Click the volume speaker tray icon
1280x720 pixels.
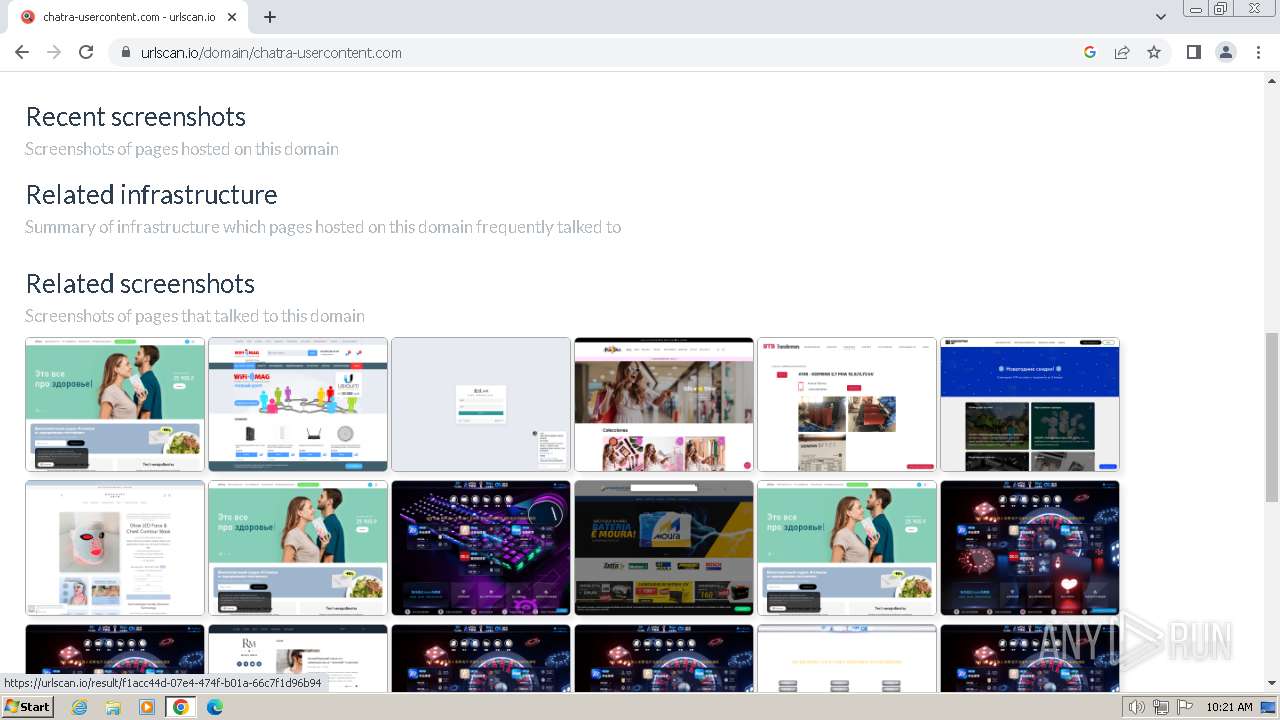click(x=1137, y=707)
